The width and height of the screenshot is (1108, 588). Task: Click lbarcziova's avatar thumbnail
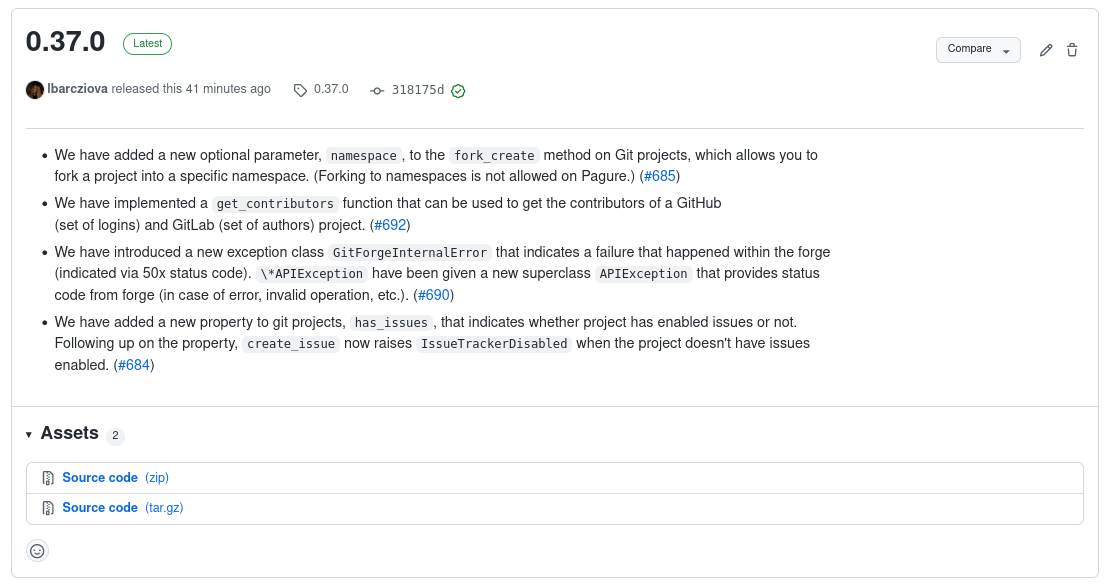coord(35,90)
